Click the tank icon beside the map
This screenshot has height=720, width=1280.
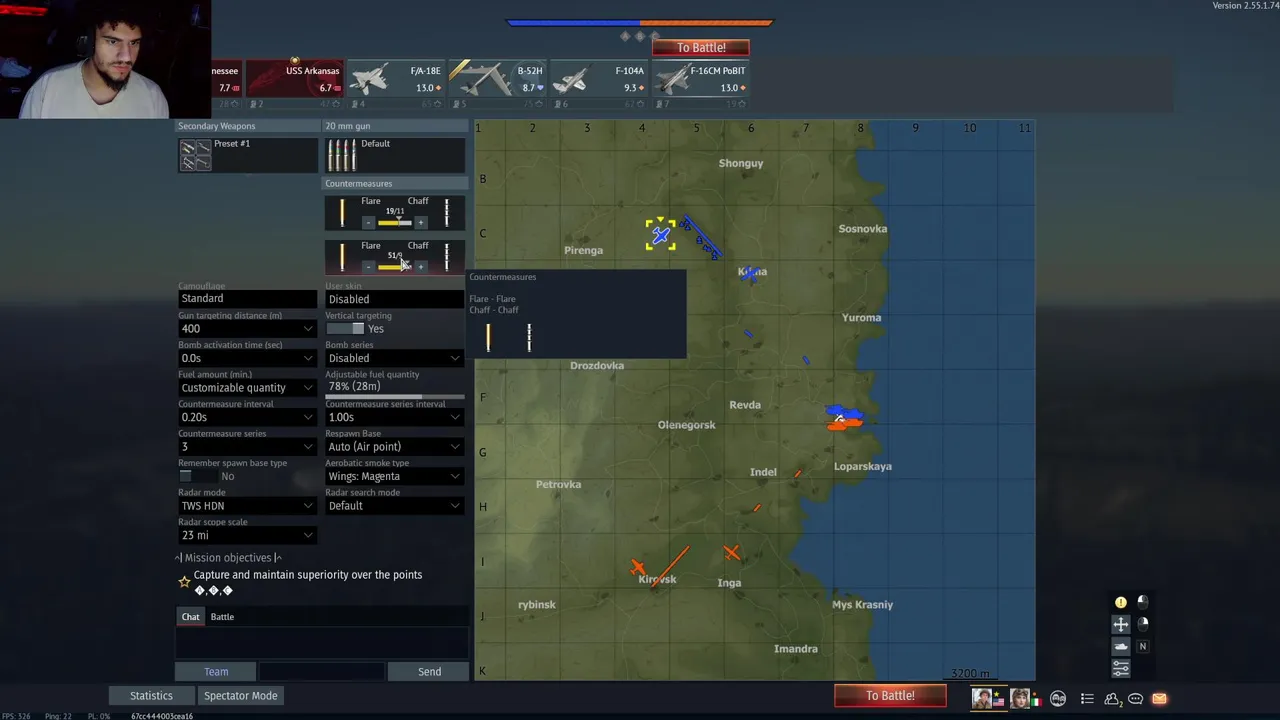click(1121, 646)
